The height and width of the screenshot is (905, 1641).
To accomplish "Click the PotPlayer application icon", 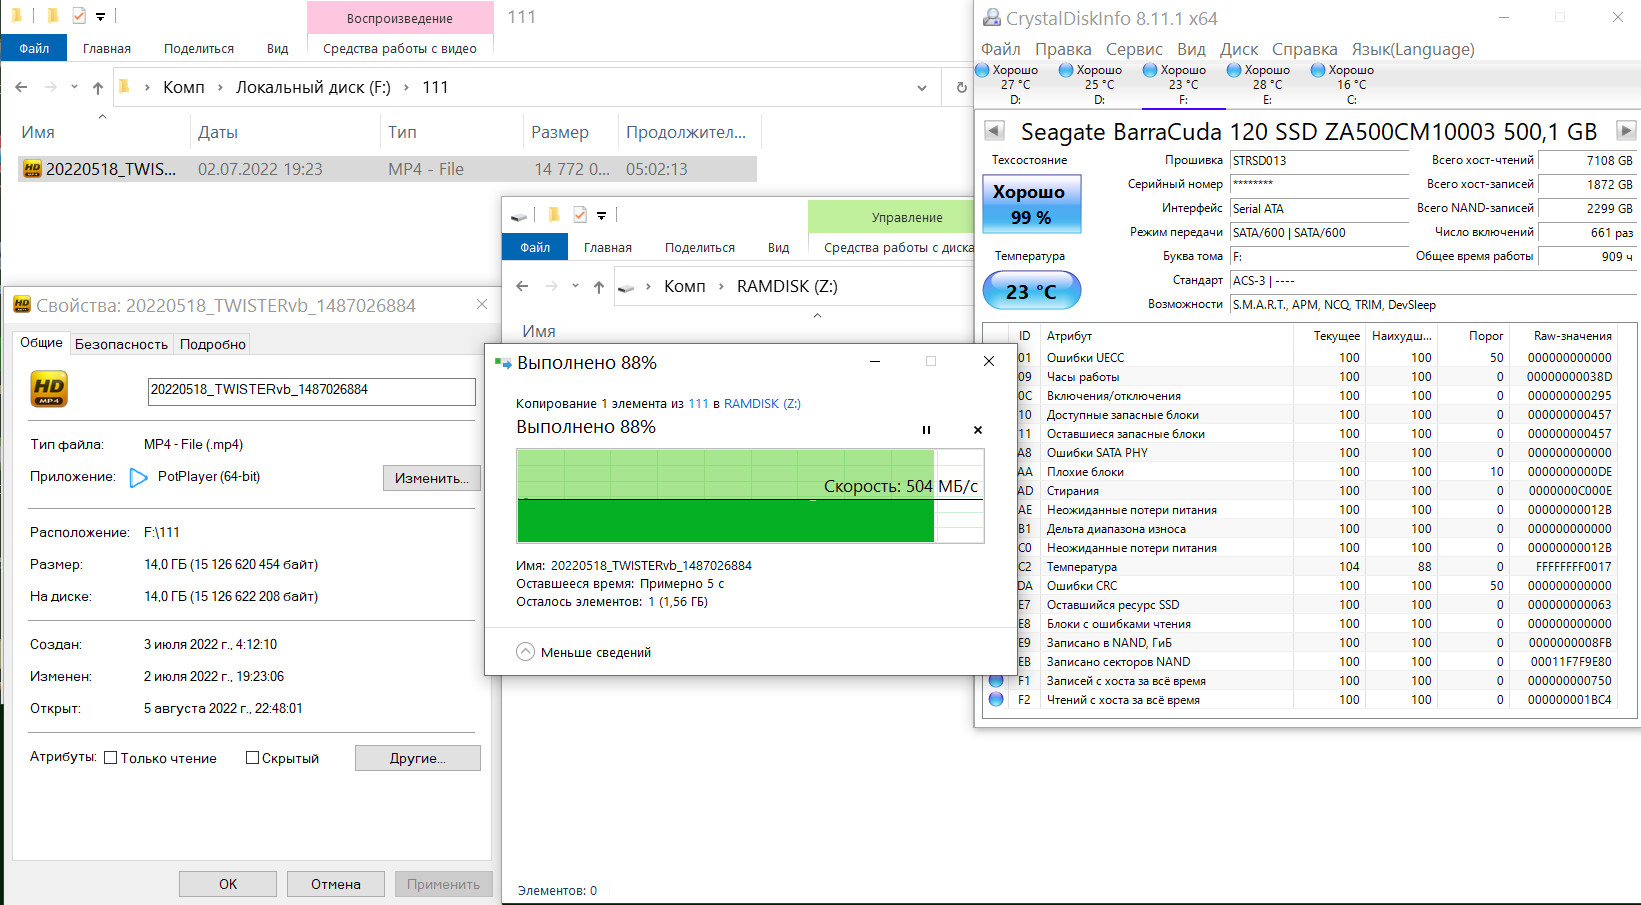I will (x=139, y=478).
